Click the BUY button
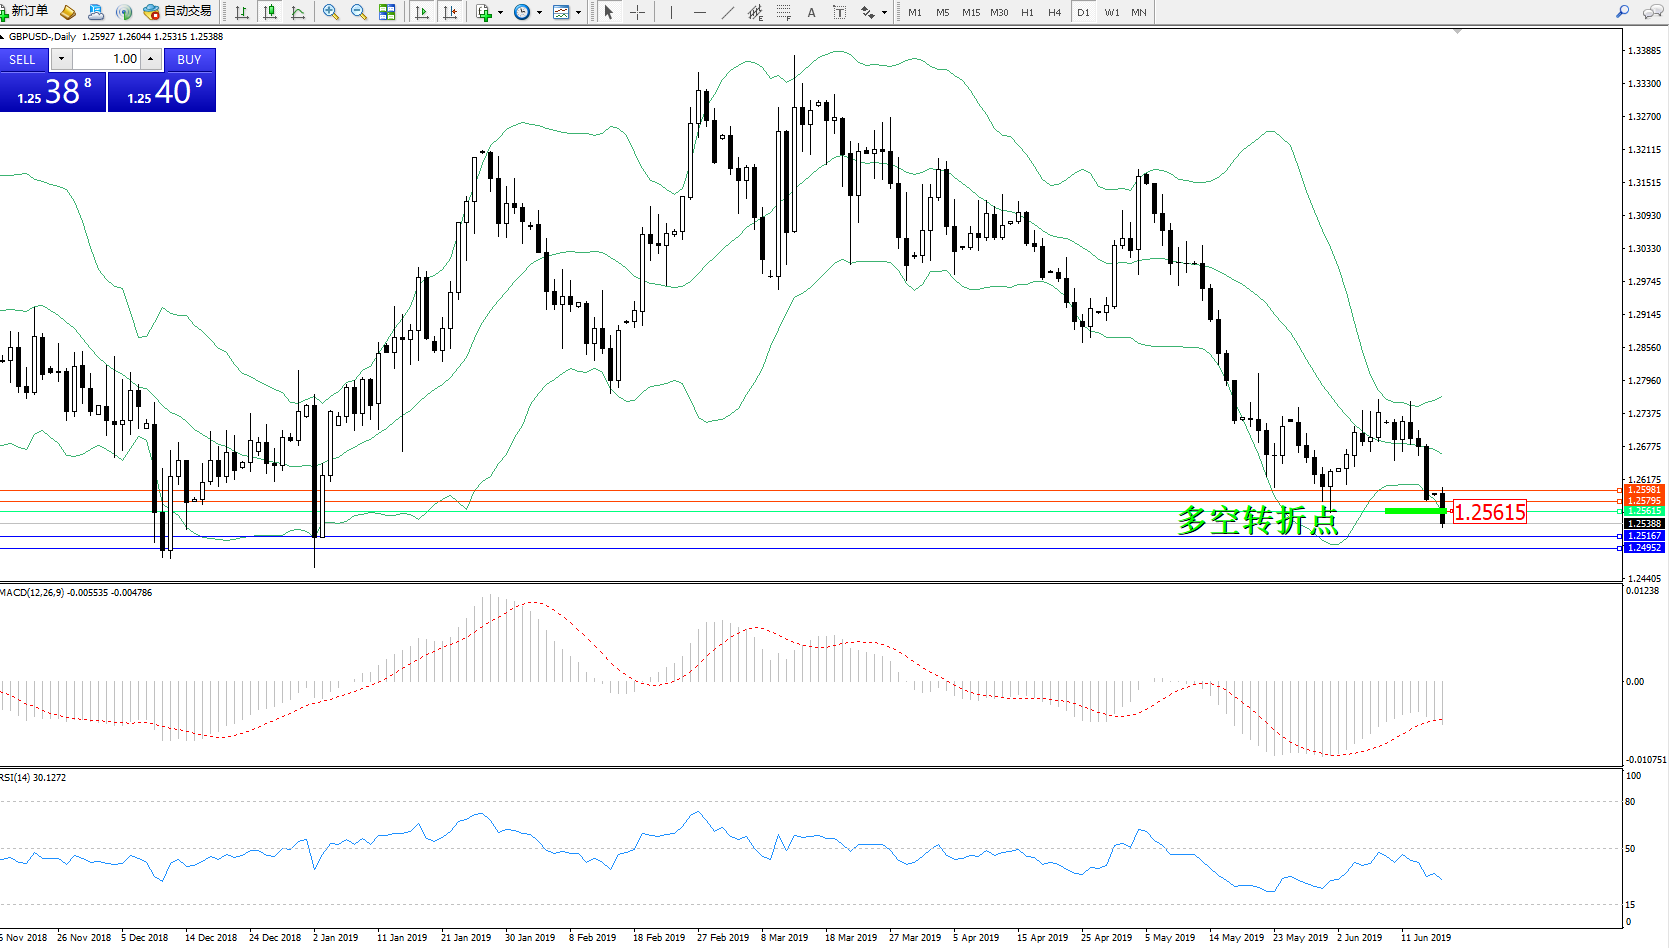 tap(189, 59)
